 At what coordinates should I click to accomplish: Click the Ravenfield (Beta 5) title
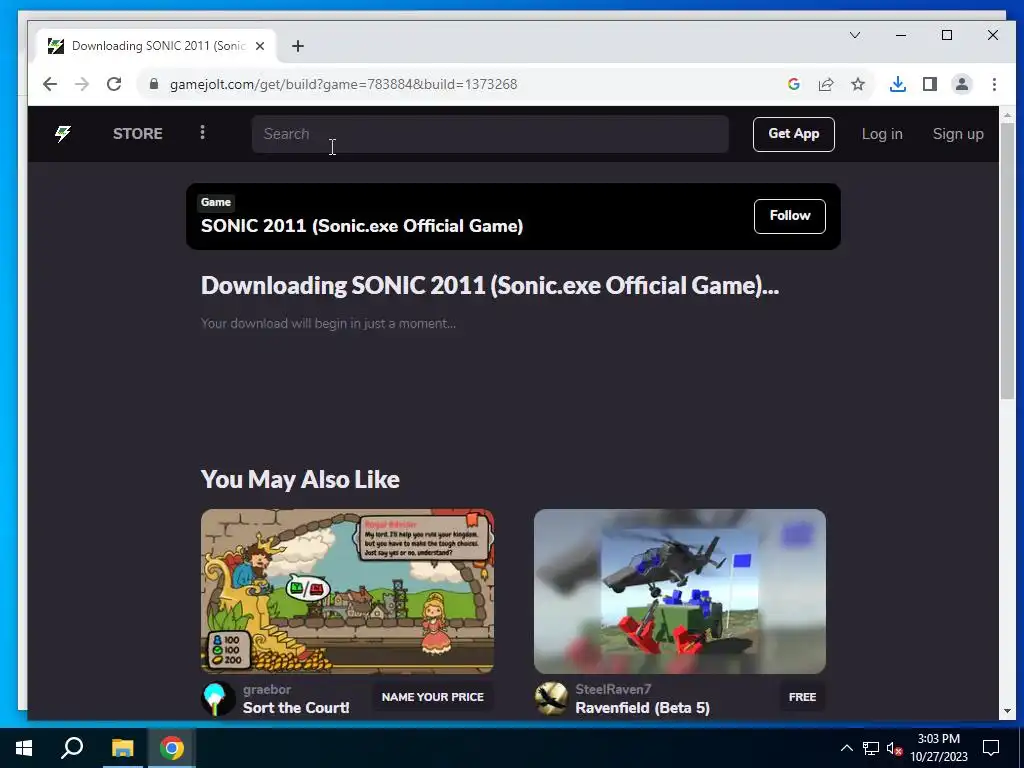[643, 708]
